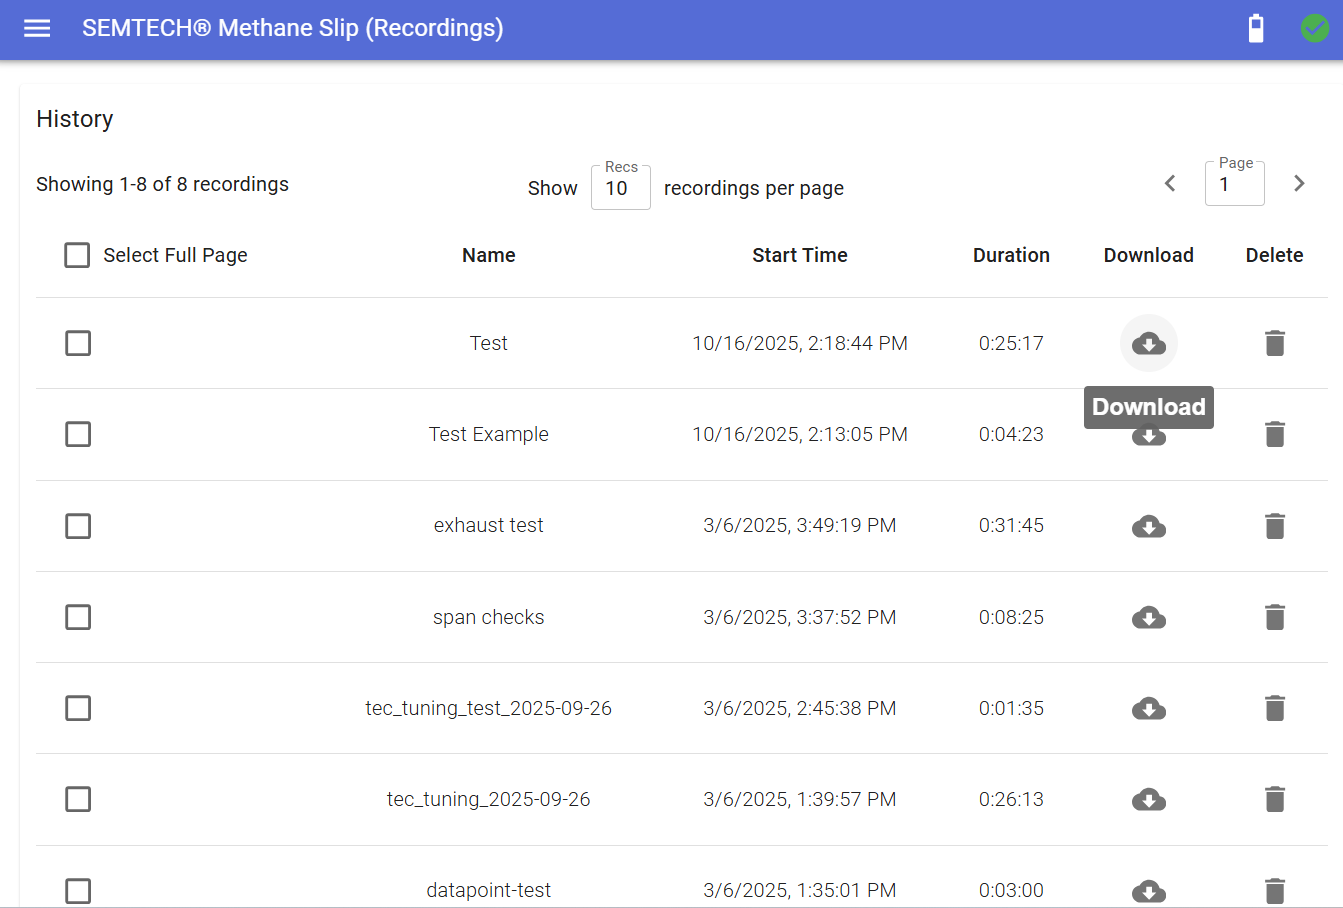Delete the Test Example recording
1343x908 pixels.
[1274, 434]
